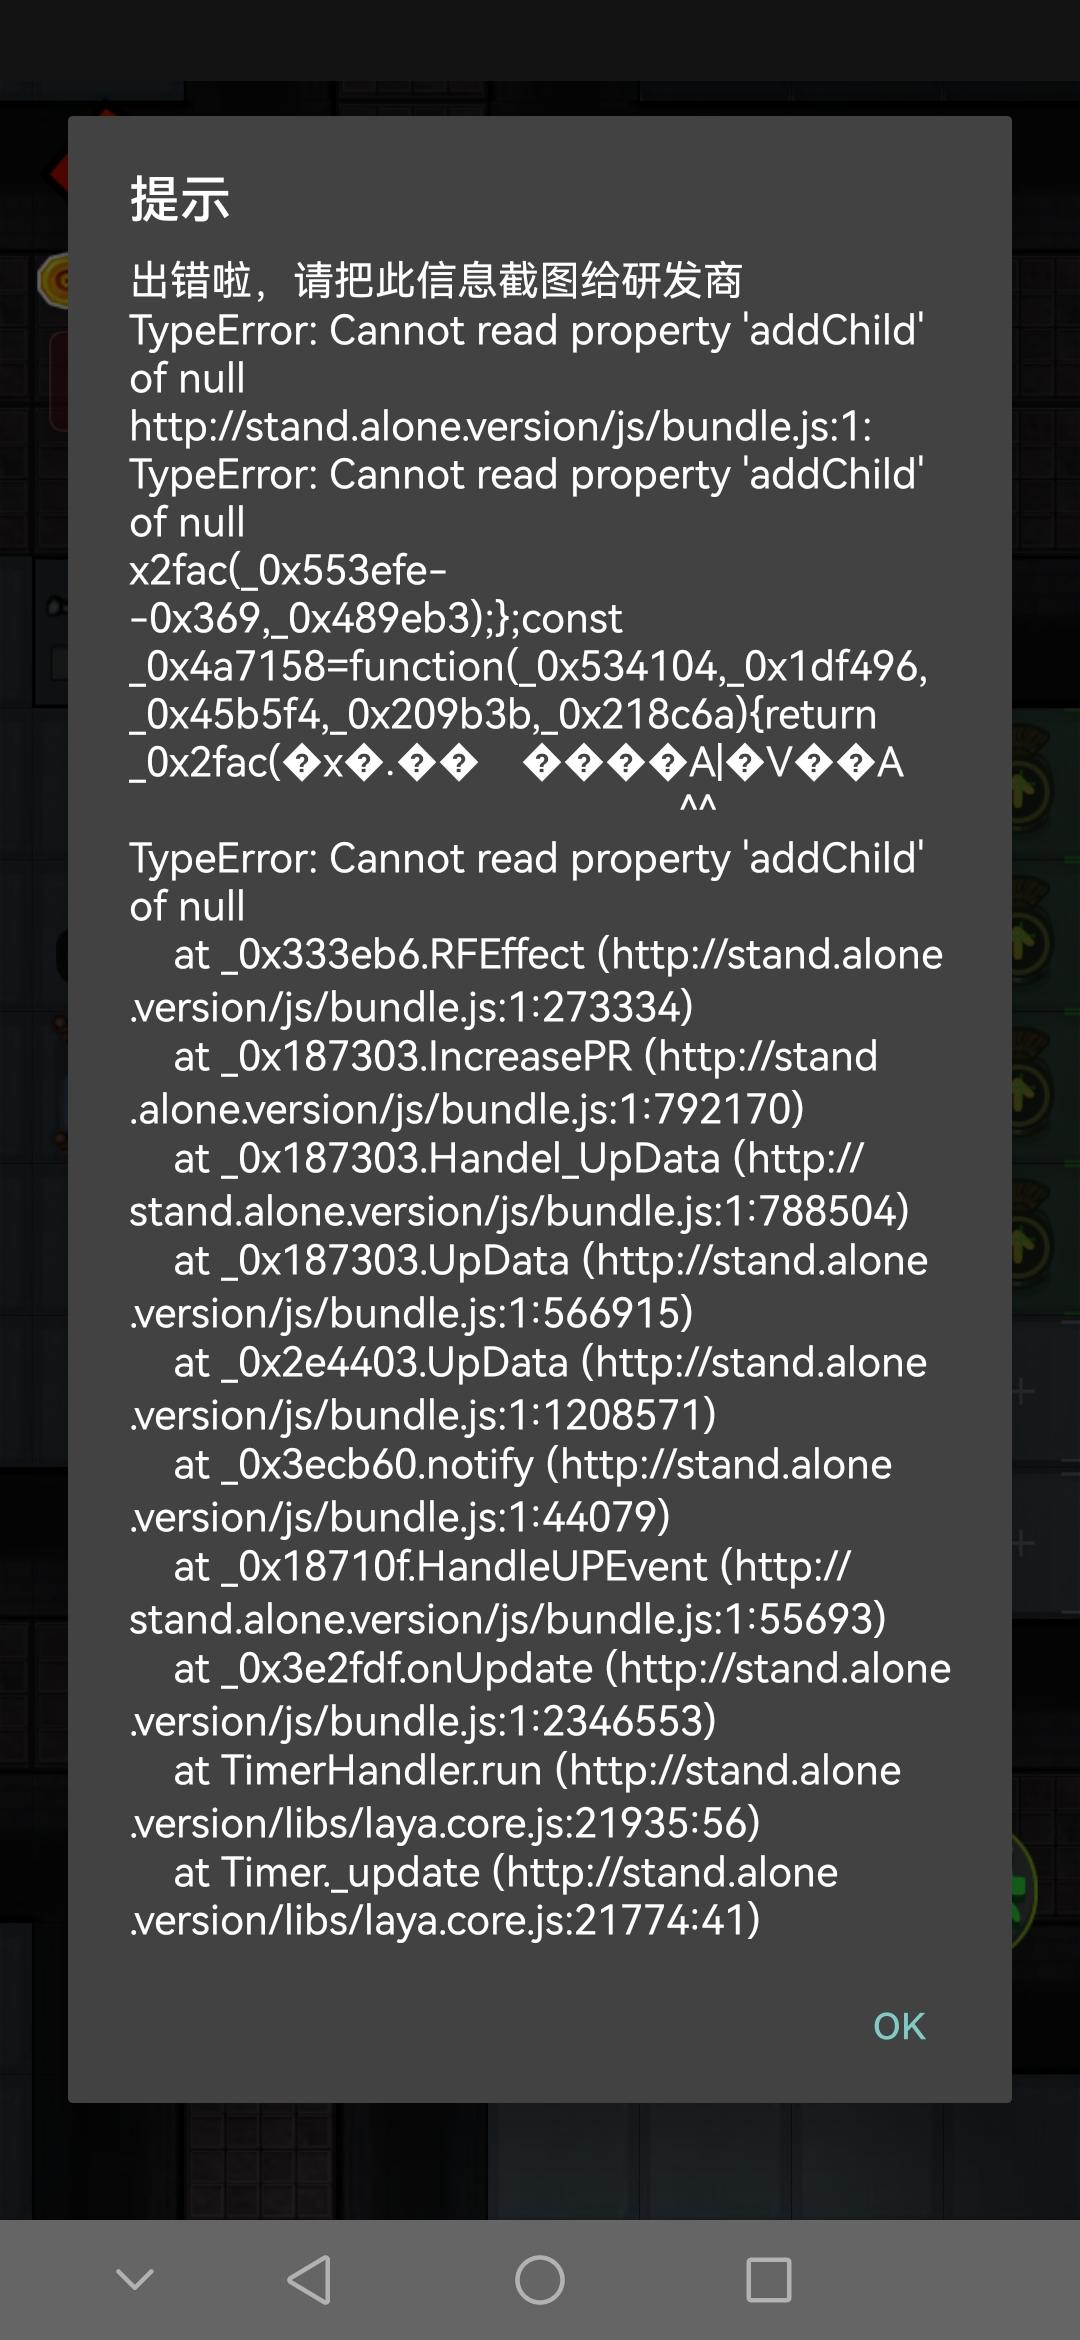Open recent apps with square icon
This screenshot has height=2340, width=1080.
click(x=769, y=2280)
